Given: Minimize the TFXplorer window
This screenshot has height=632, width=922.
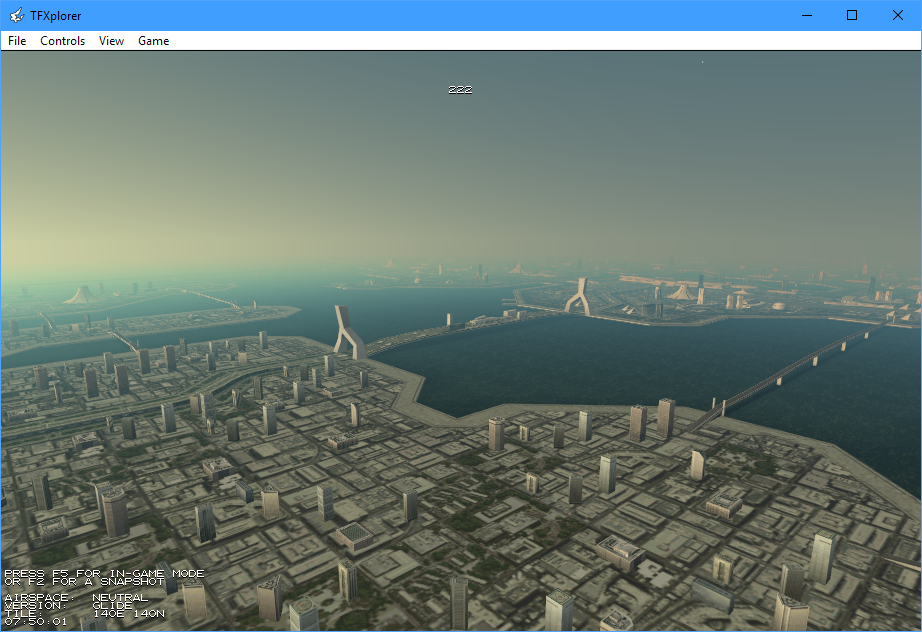Looking at the screenshot, I should click(x=806, y=15).
